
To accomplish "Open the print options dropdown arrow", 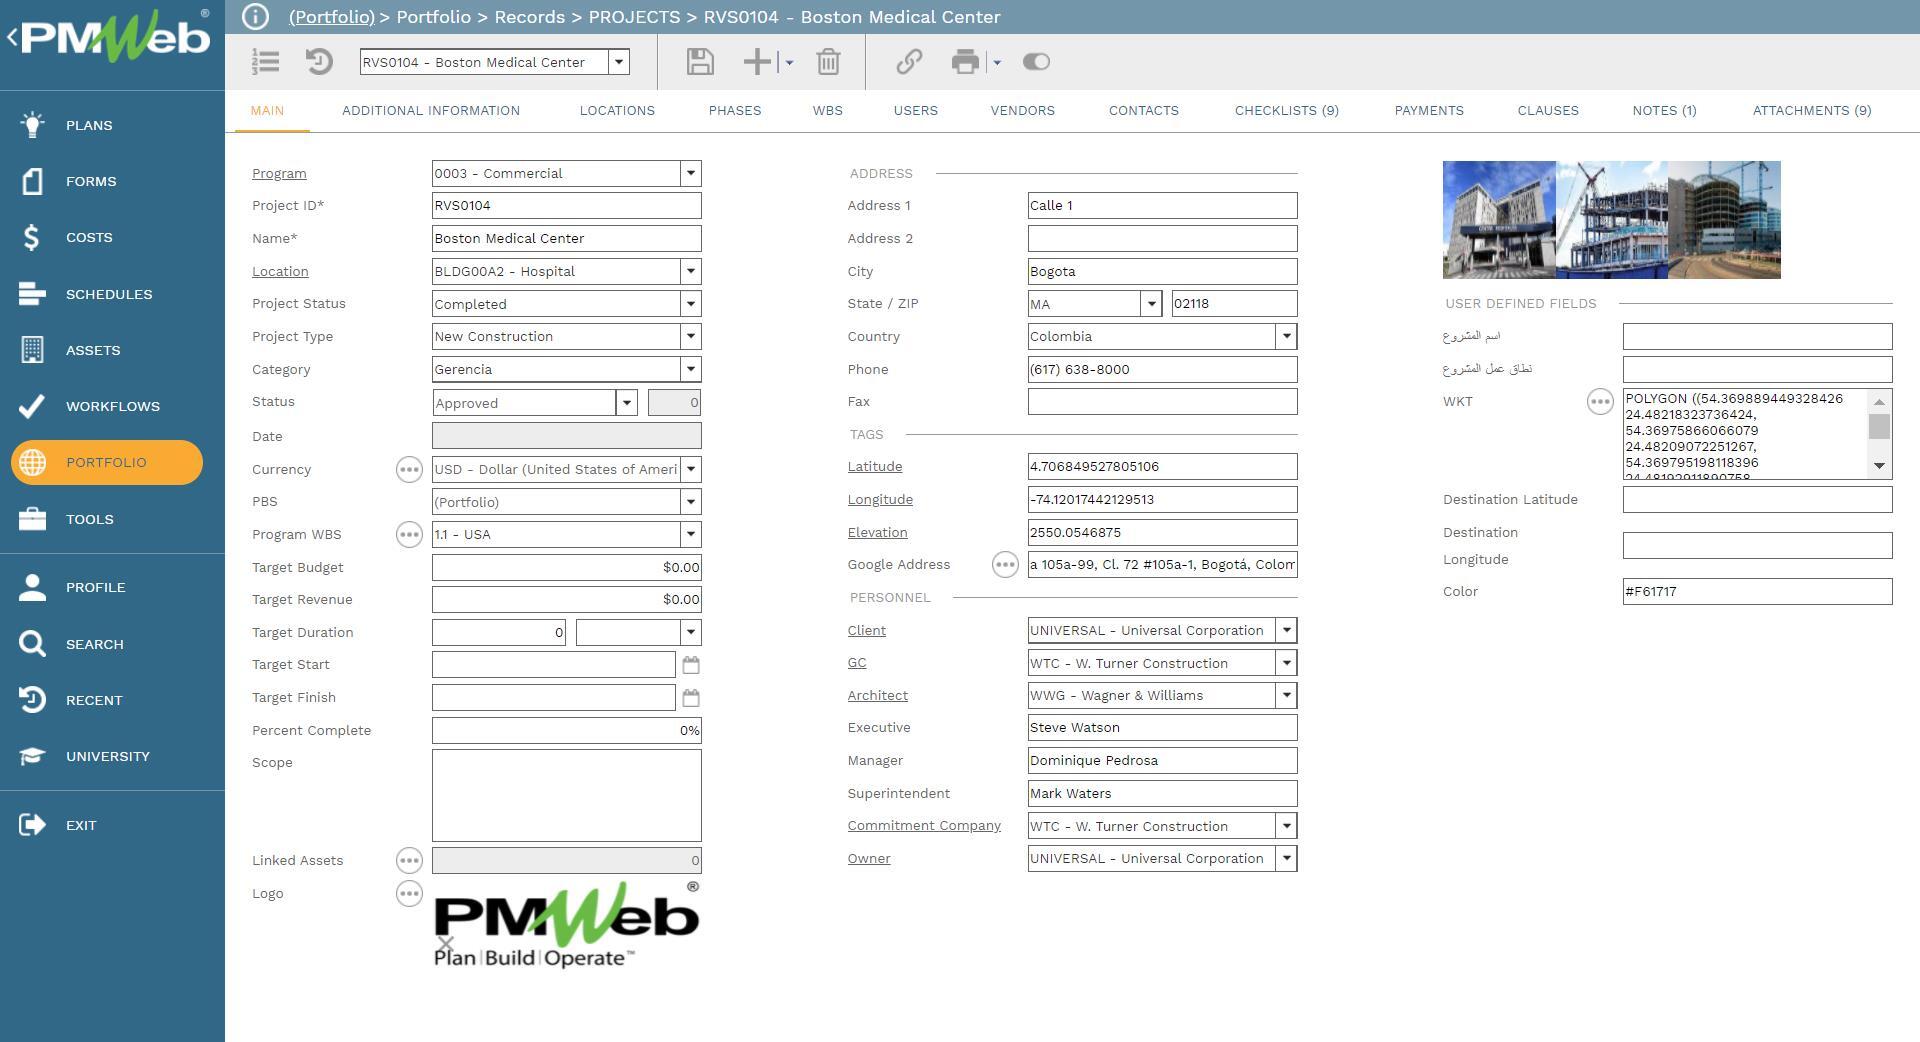I will pos(997,62).
